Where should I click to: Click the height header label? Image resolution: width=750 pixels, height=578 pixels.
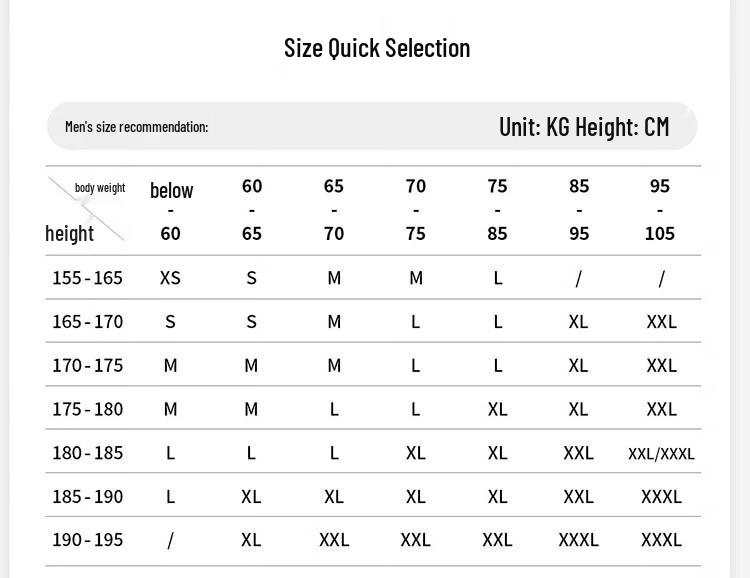pyautogui.click(x=69, y=234)
